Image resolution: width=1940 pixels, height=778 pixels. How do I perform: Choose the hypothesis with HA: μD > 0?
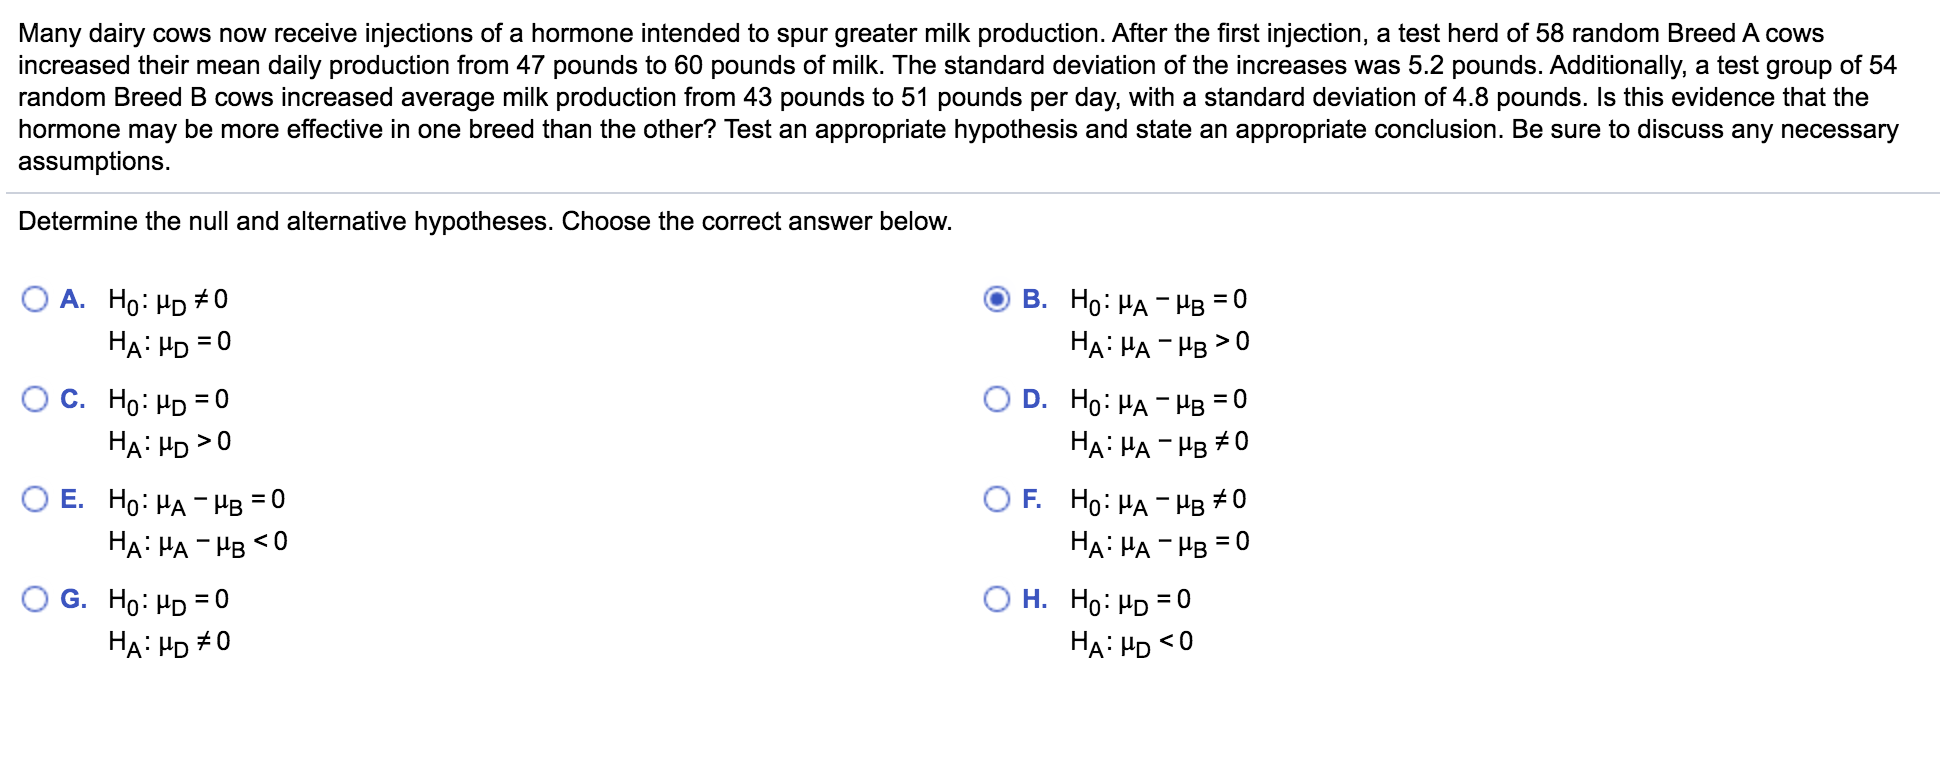[x=36, y=399]
